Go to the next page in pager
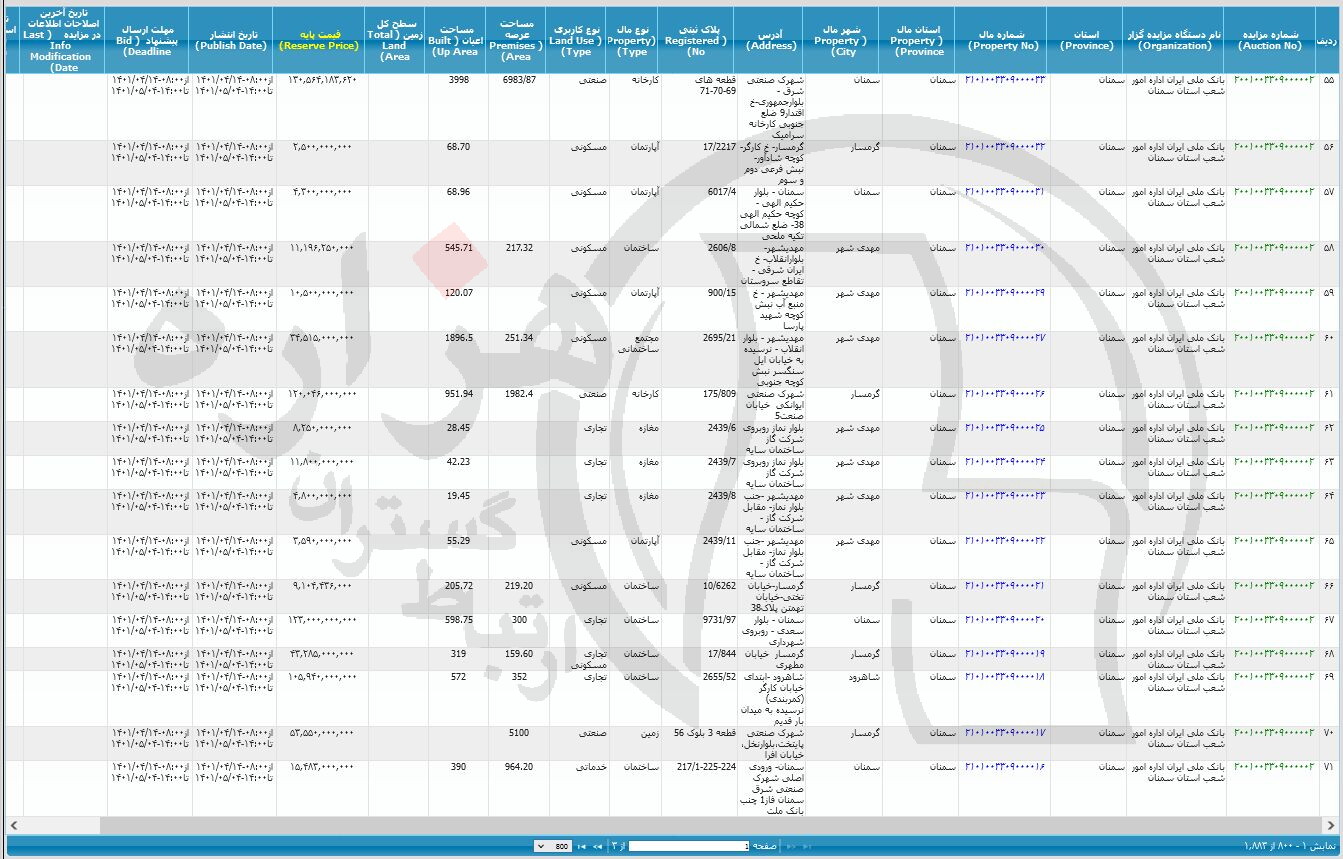 [x=597, y=846]
